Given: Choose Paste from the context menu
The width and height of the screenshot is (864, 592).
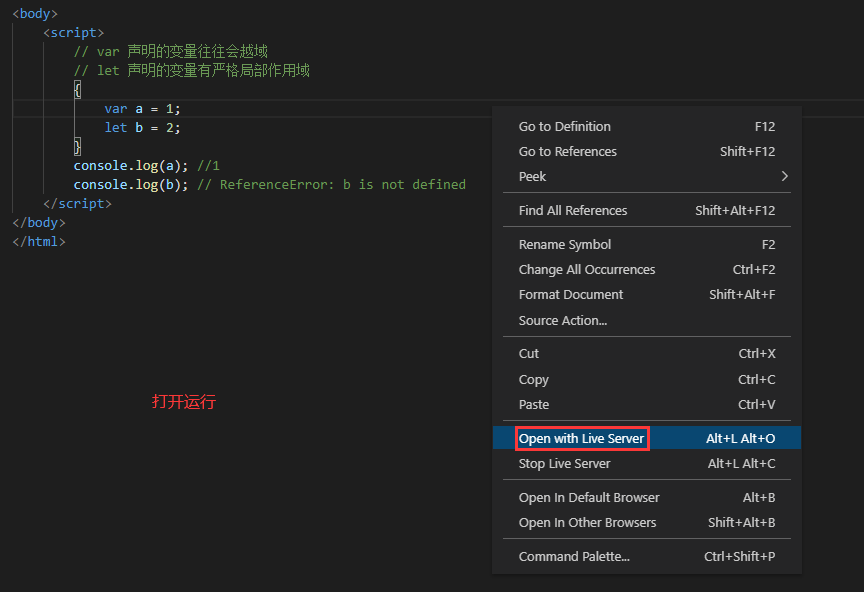Looking at the screenshot, I should tap(646, 405).
